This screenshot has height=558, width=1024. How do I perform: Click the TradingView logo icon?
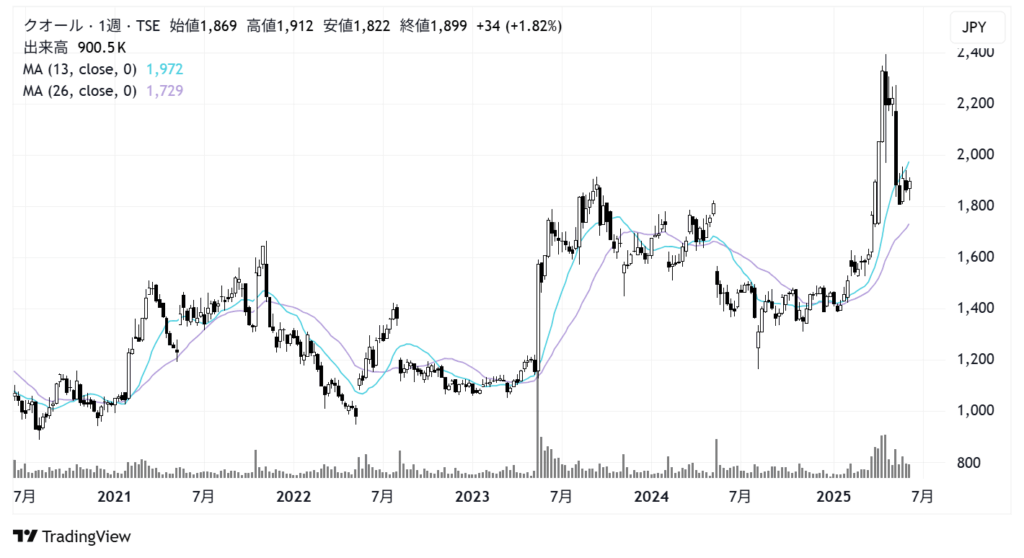(x=25, y=536)
